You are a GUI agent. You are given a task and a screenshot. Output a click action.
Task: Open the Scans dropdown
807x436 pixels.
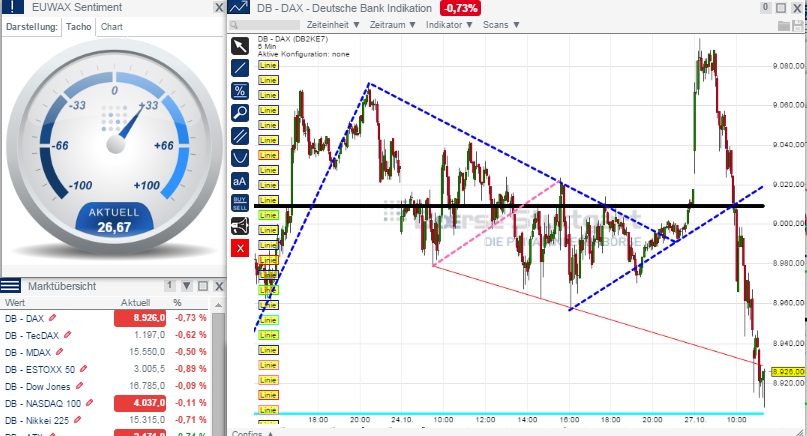pos(501,25)
